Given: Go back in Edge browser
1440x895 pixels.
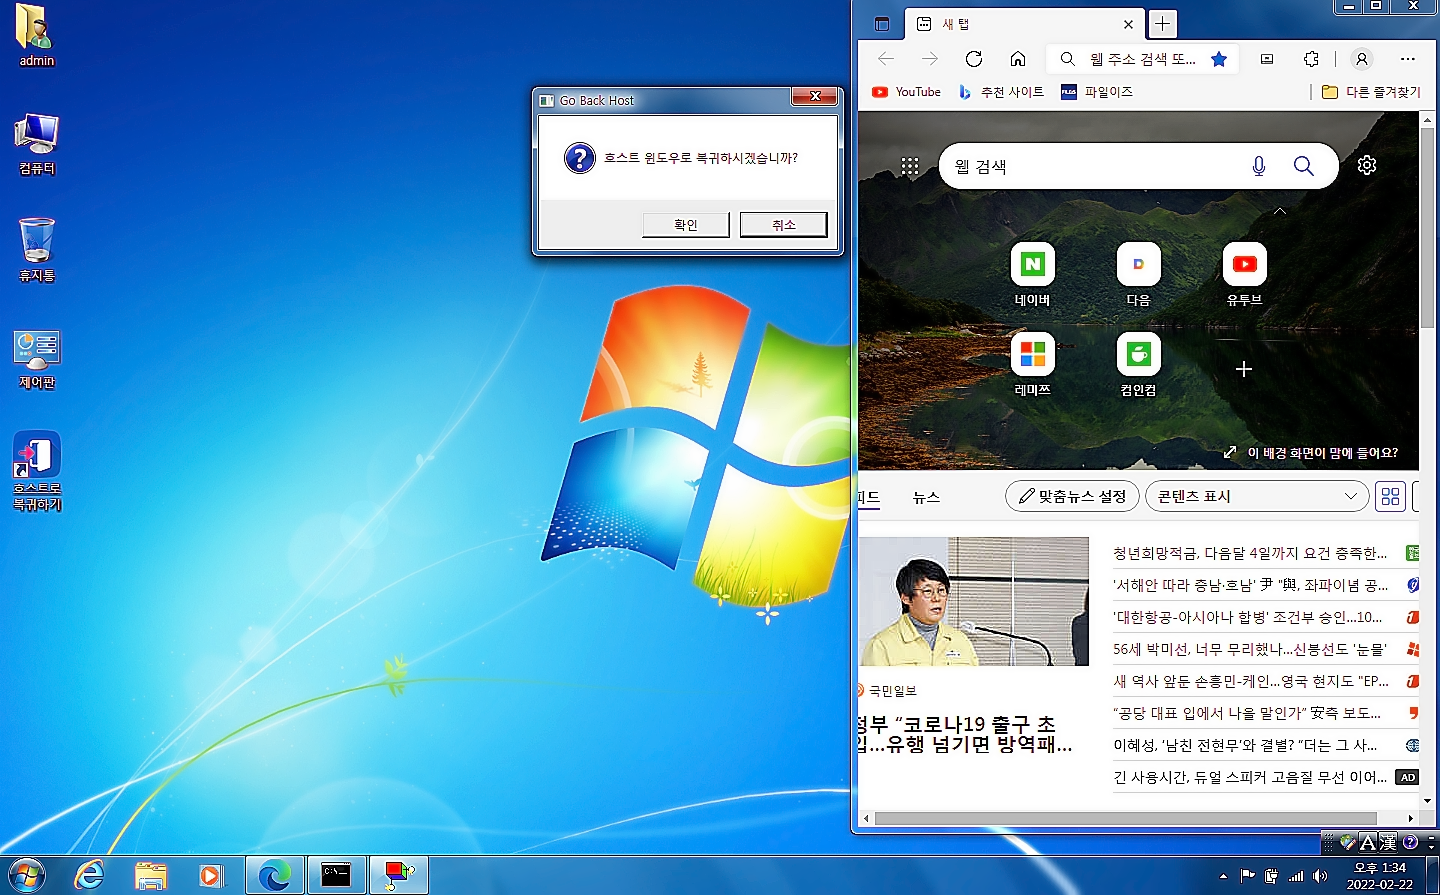Looking at the screenshot, I should [x=886, y=59].
